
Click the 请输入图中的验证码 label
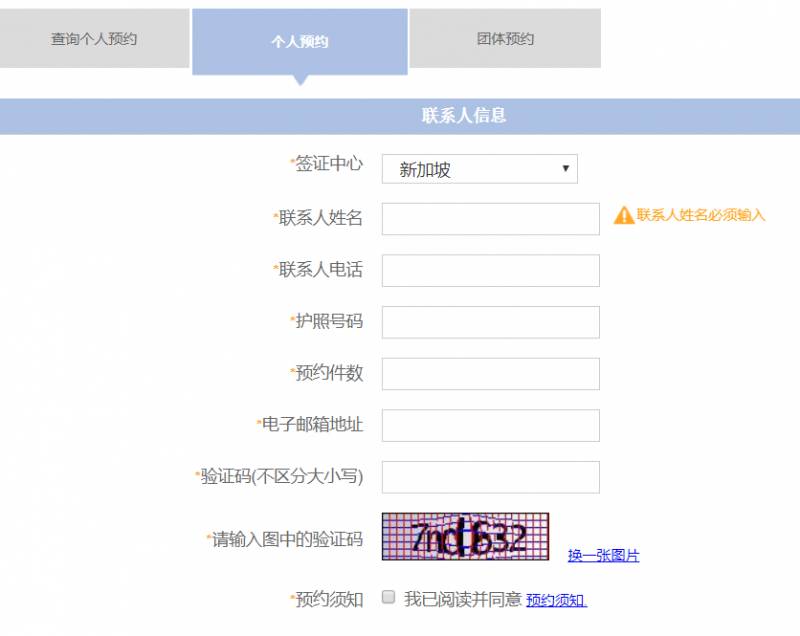286,539
